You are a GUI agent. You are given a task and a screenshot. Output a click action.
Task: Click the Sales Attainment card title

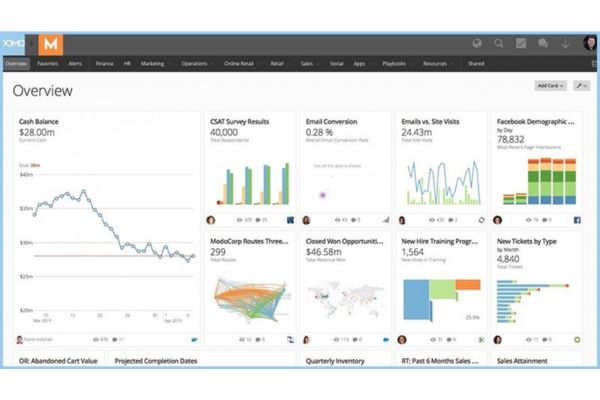point(522,361)
